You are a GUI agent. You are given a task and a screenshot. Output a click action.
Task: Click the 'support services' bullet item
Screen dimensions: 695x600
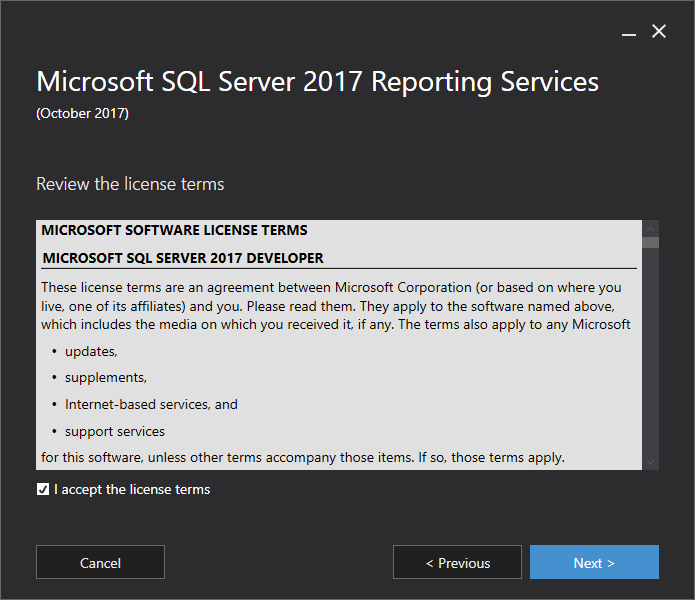click(115, 431)
